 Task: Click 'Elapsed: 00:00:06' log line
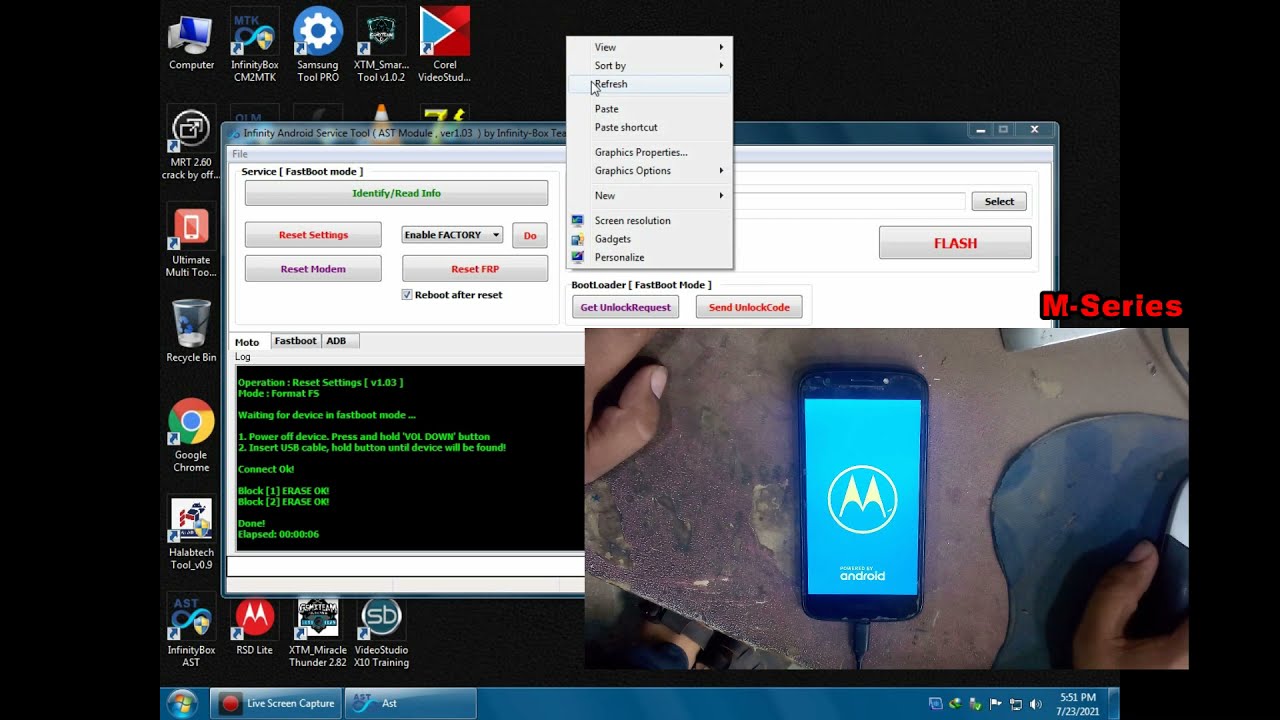coord(278,535)
